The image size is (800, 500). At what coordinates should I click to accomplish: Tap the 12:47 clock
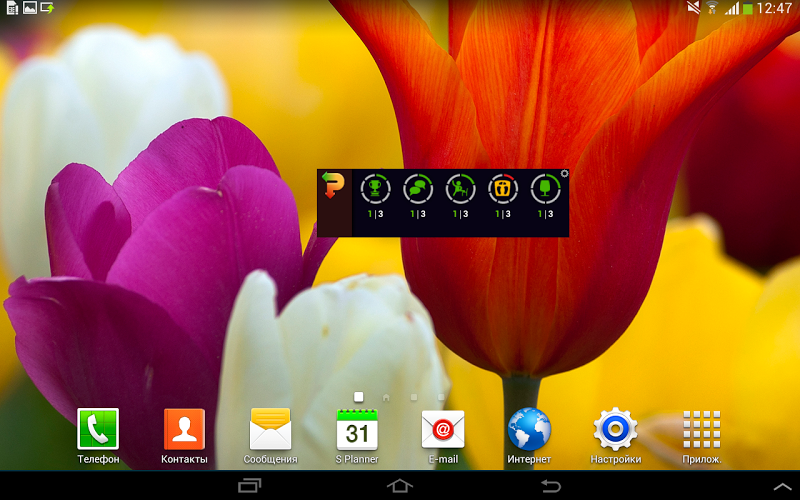[x=774, y=8]
